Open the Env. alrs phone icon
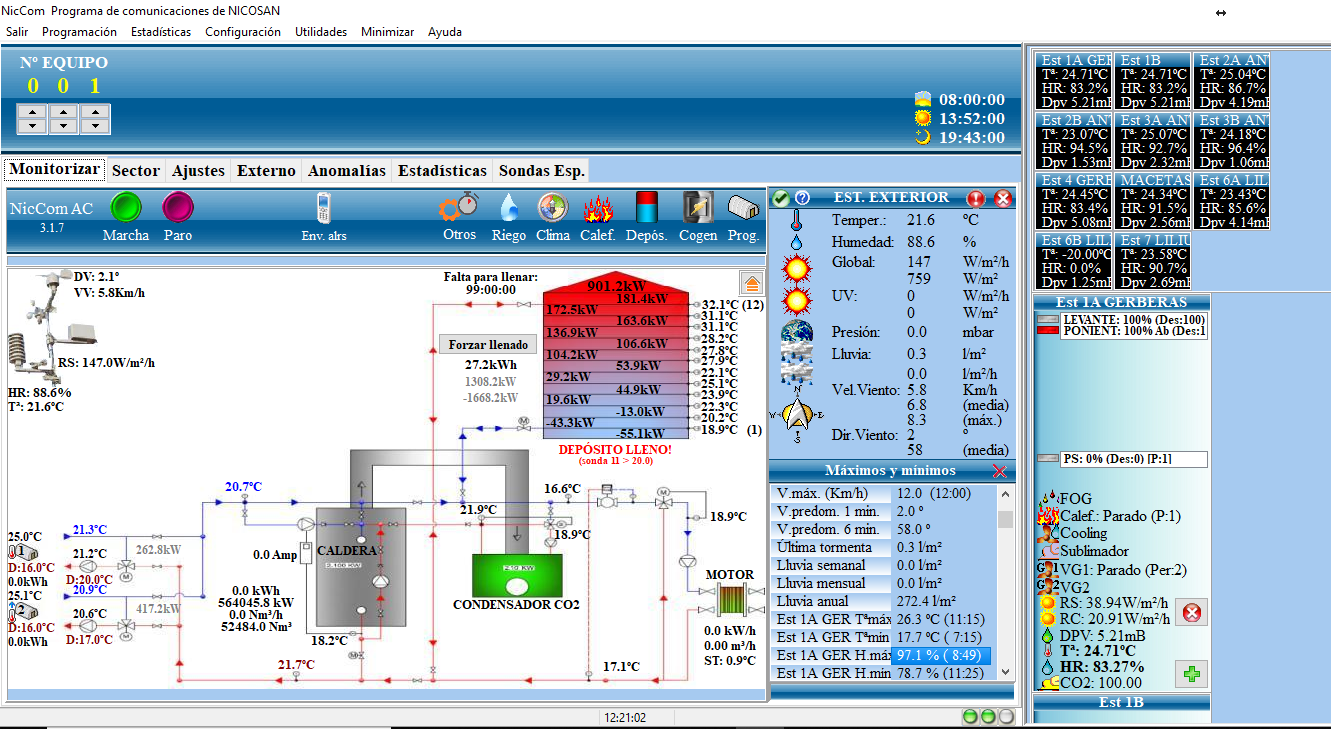Image resolution: width=1331 pixels, height=729 pixels. (324, 207)
